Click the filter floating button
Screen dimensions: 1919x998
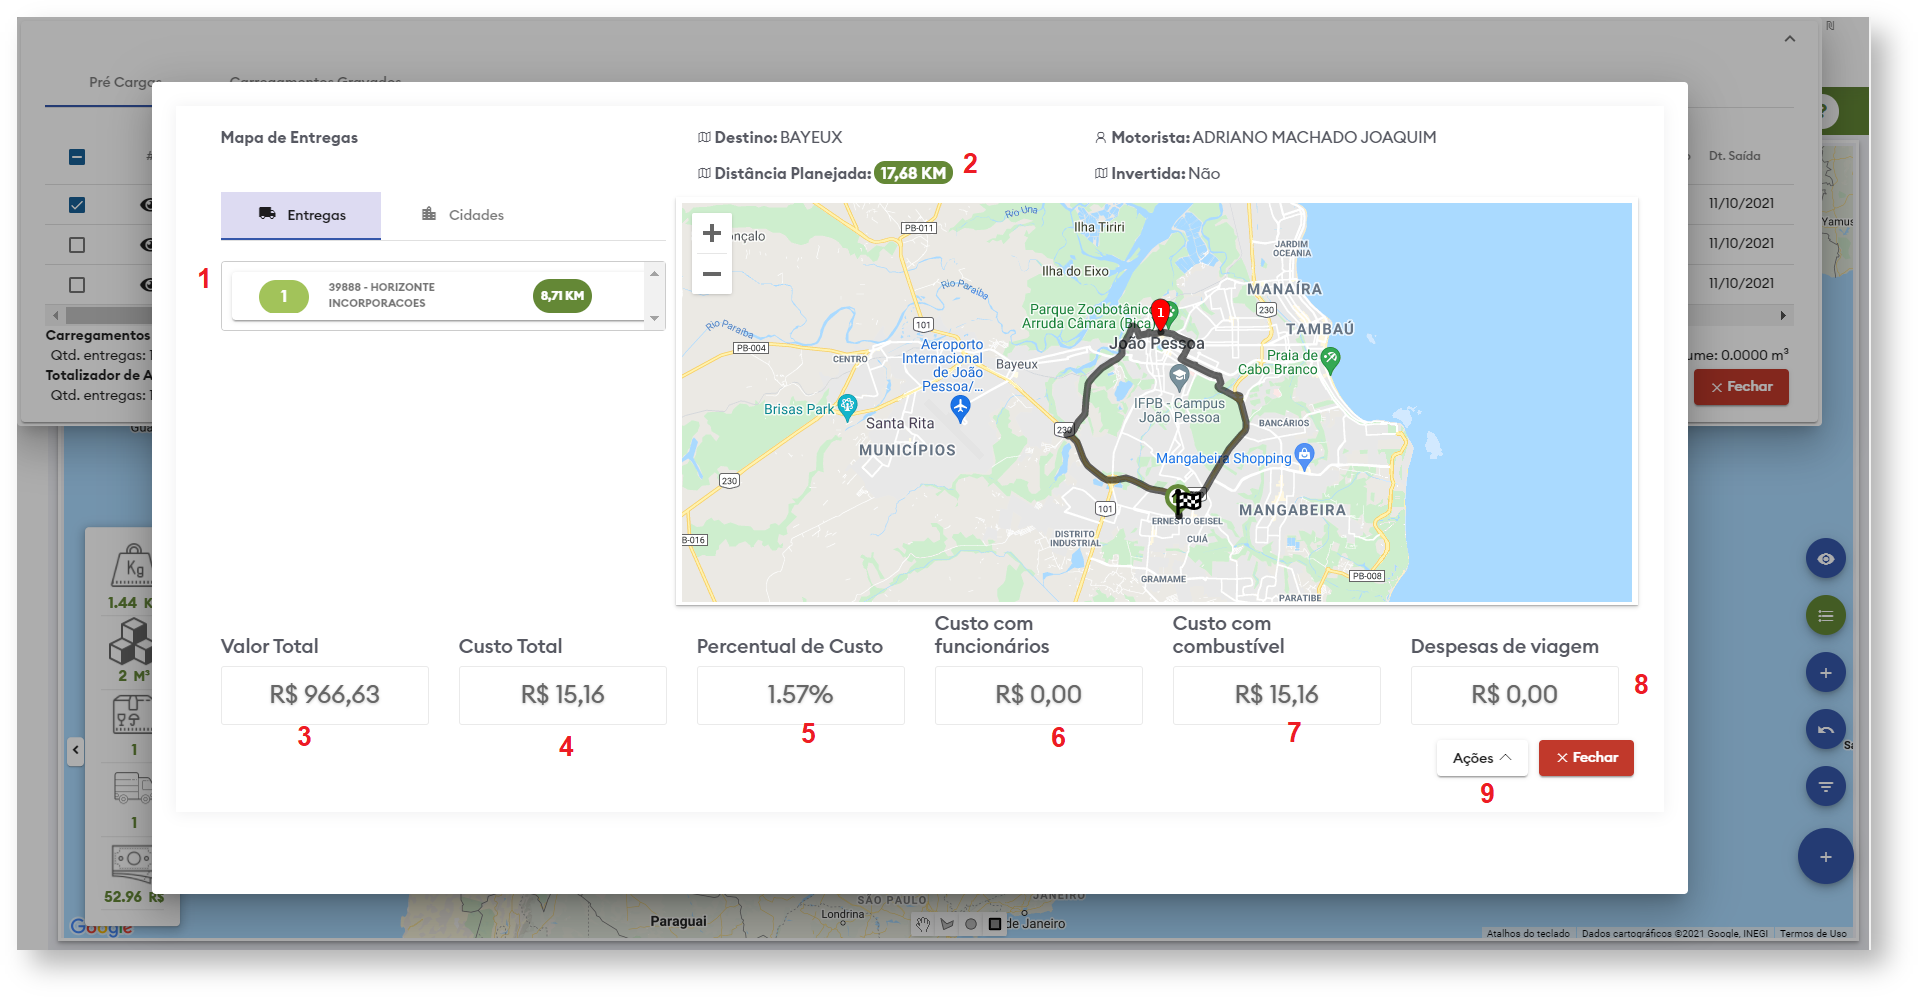1825,787
